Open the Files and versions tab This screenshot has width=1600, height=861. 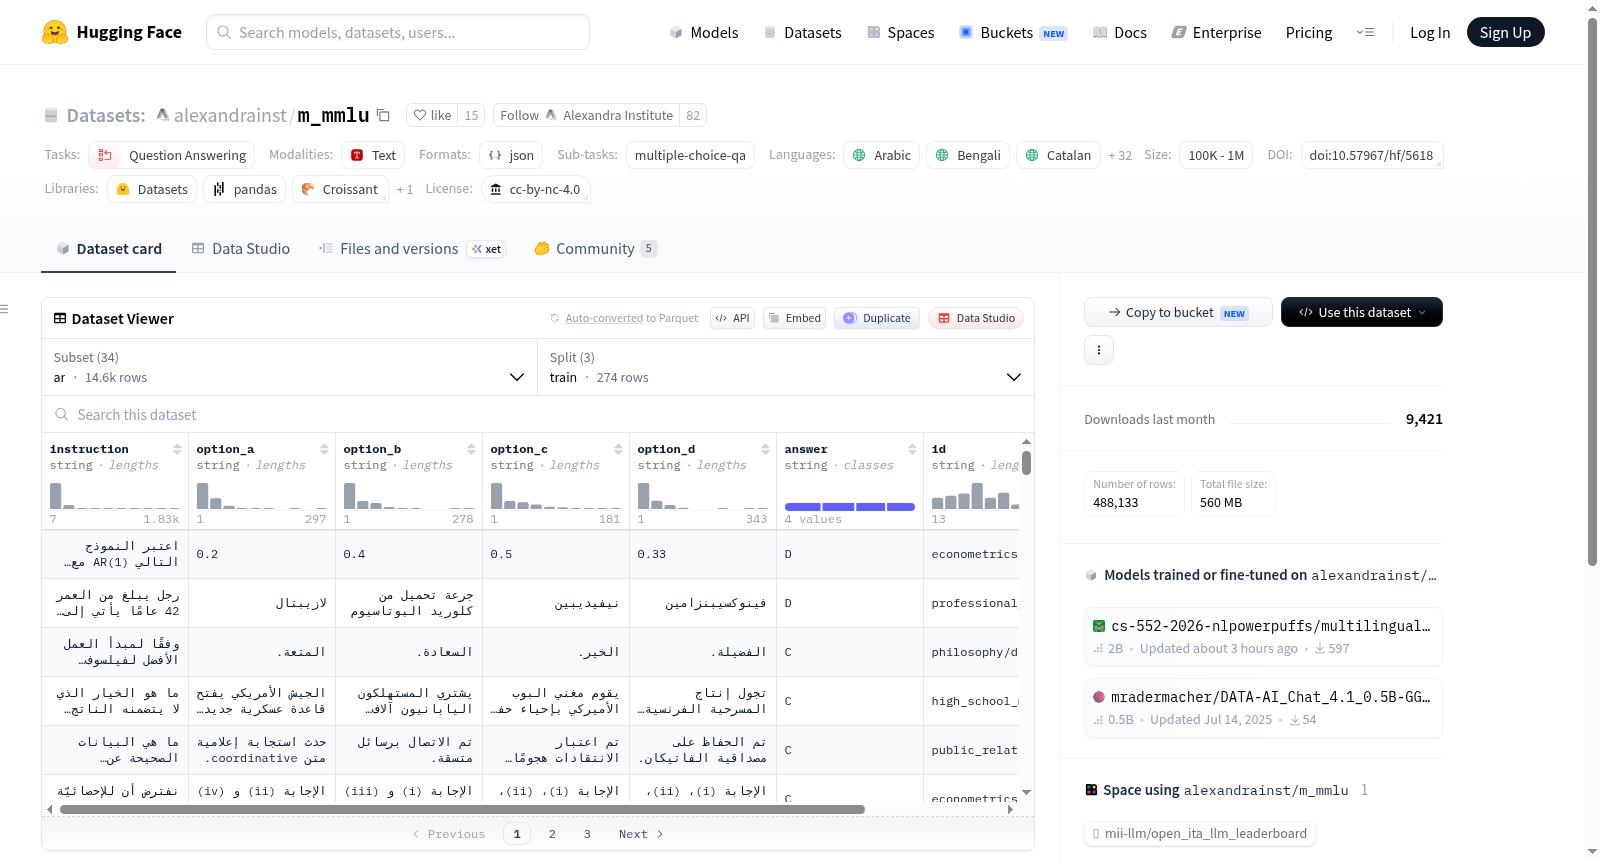coord(411,248)
